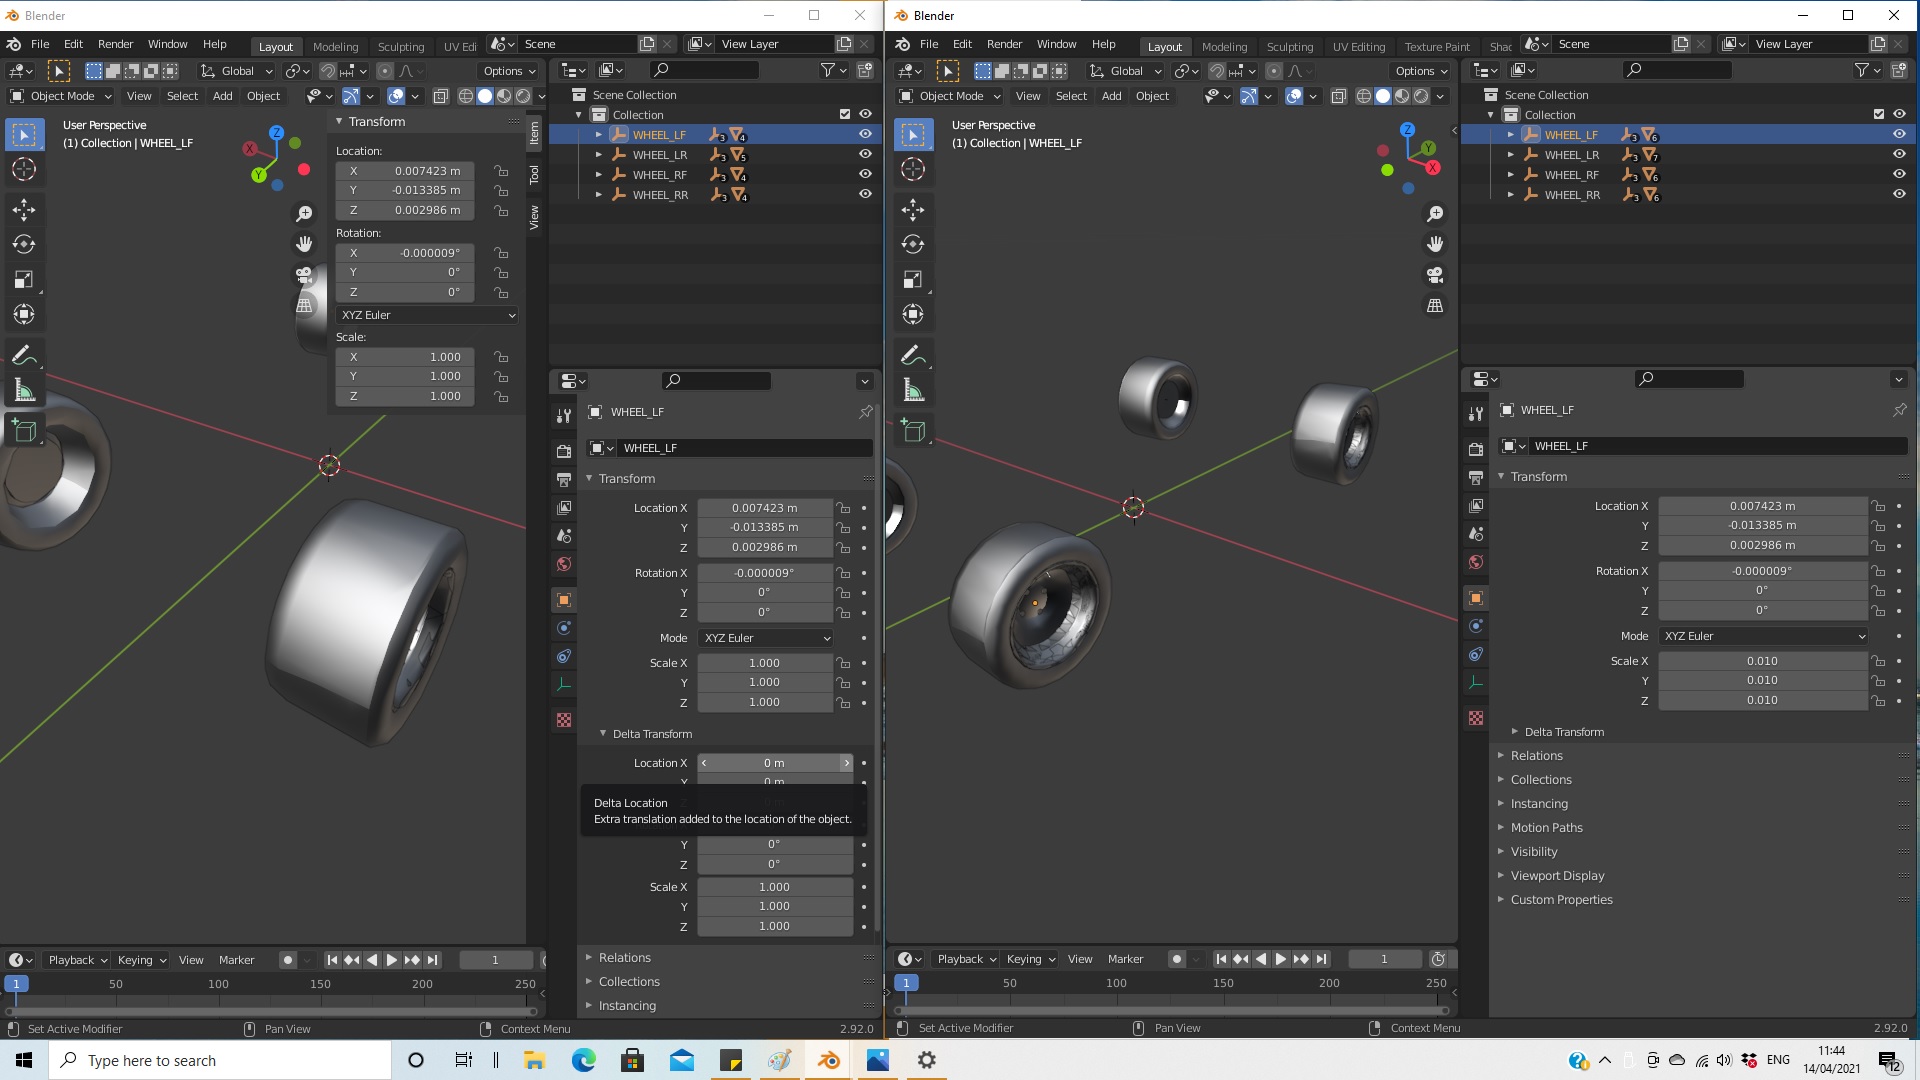Image resolution: width=1920 pixels, height=1080 pixels.
Task: Open Add menu in right viewport header
Action: (1111, 96)
